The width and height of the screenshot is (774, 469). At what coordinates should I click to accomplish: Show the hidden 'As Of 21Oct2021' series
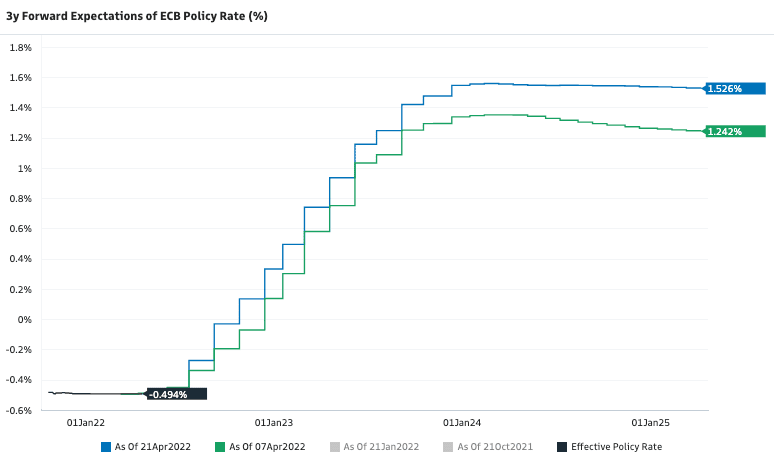pos(495,447)
